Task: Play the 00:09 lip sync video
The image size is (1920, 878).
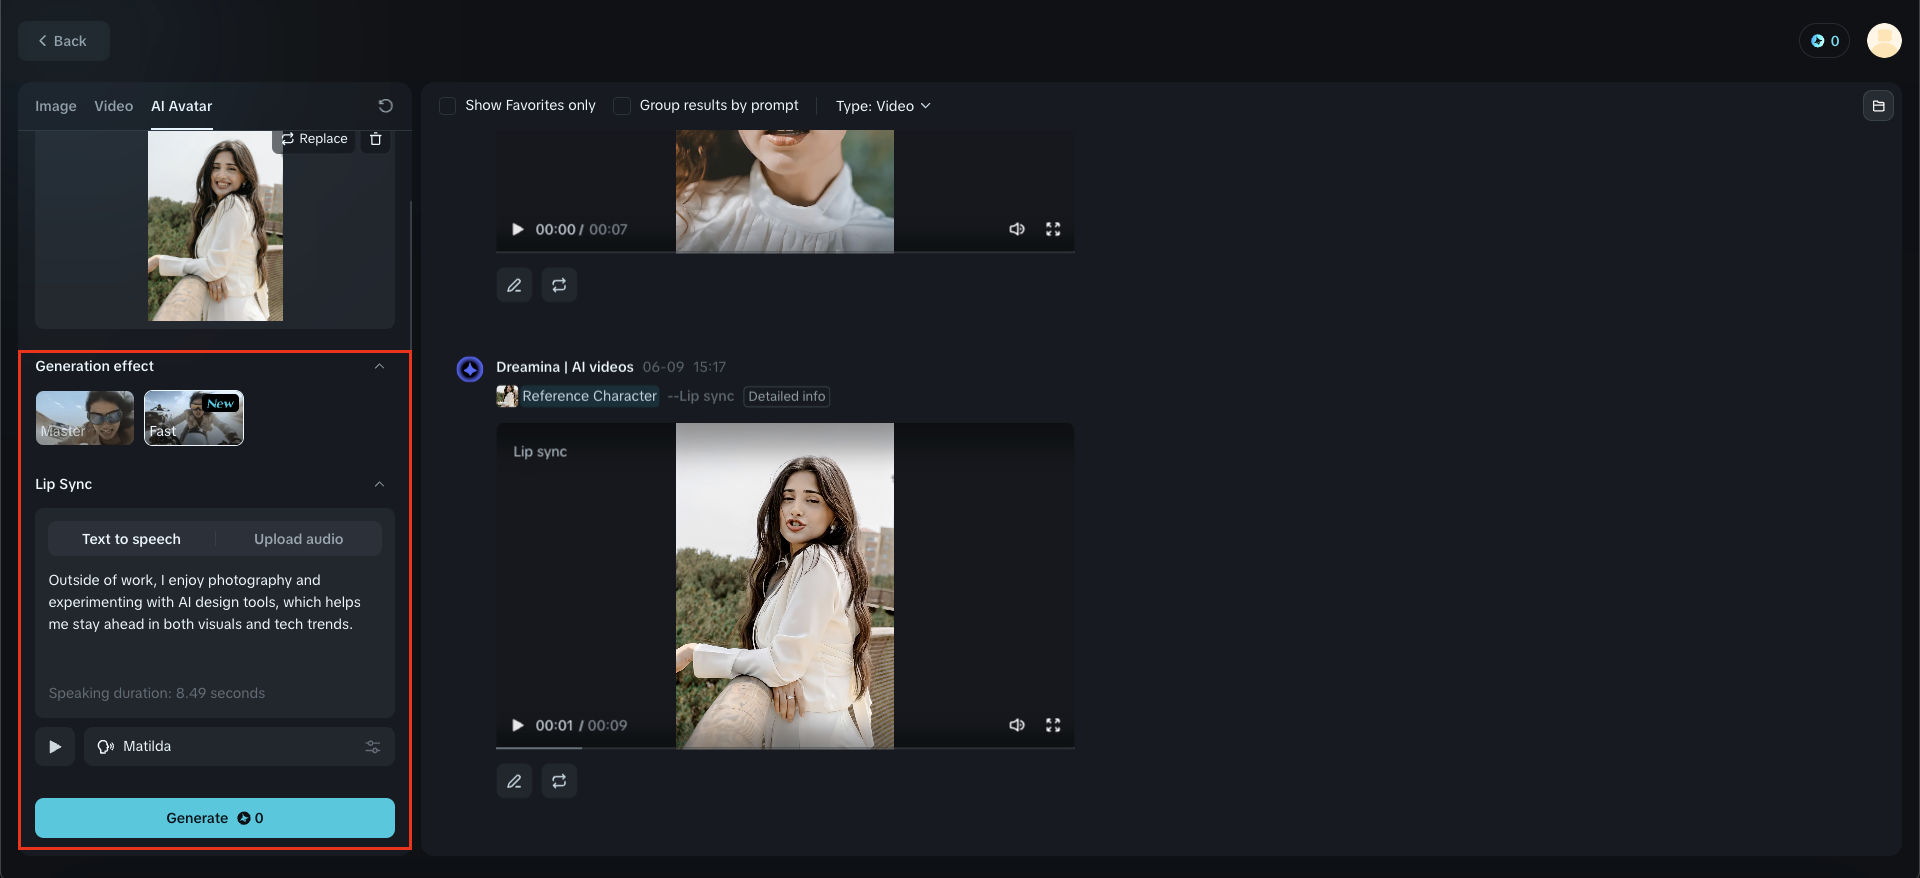Action: click(518, 725)
